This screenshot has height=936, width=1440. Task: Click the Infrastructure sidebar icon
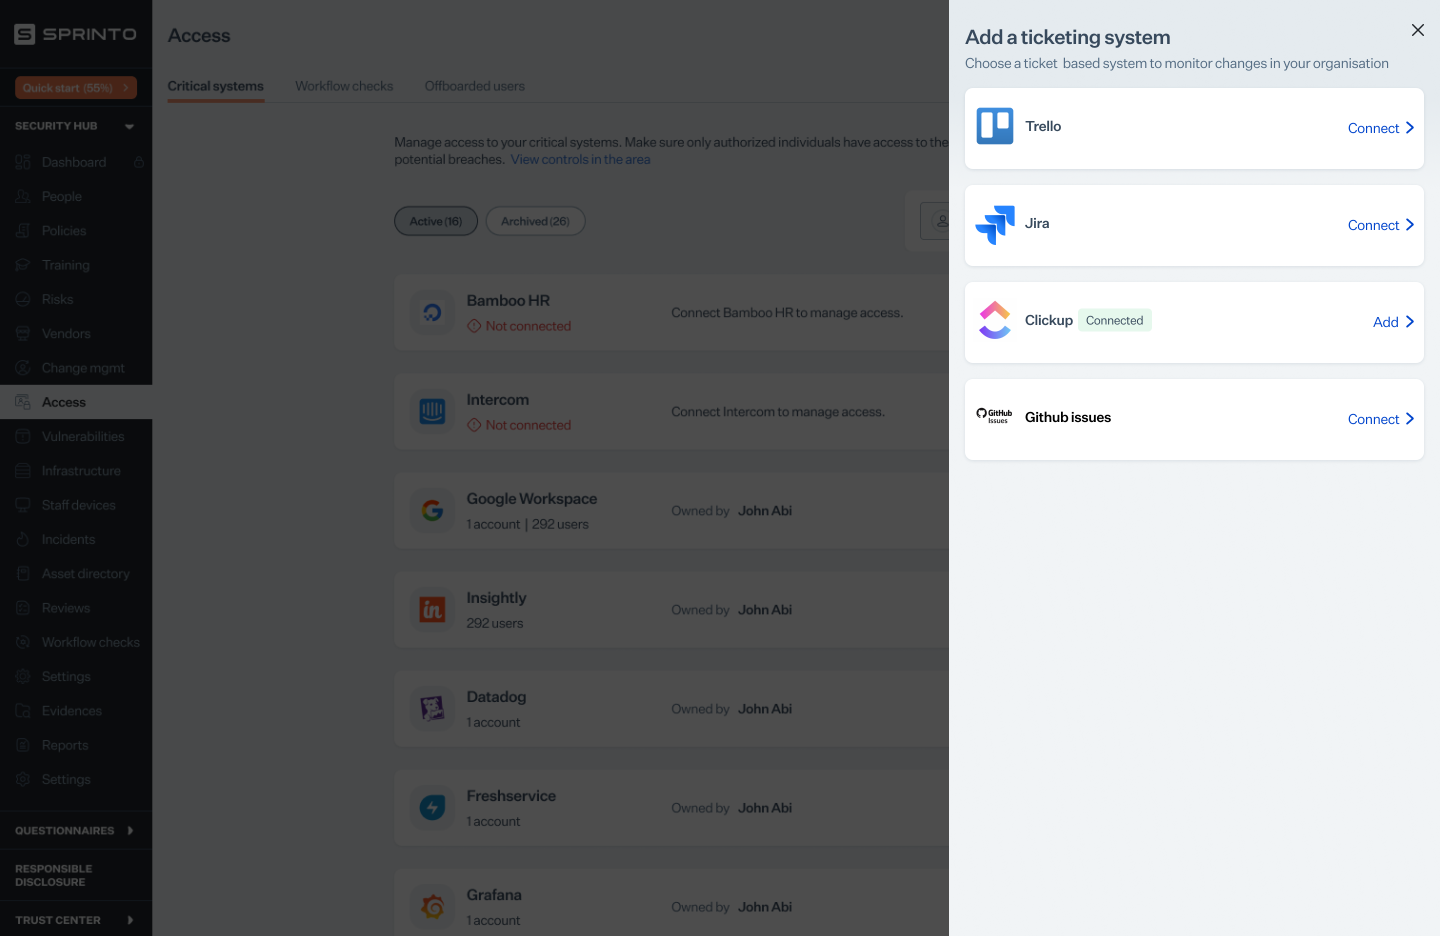(23, 471)
